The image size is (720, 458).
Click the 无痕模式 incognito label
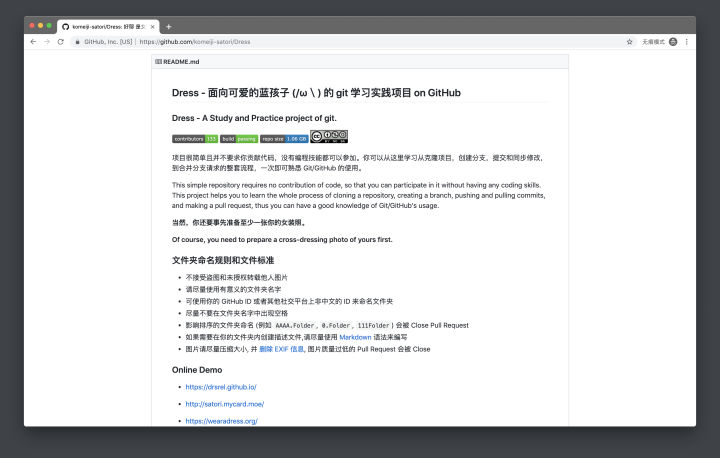[653, 42]
